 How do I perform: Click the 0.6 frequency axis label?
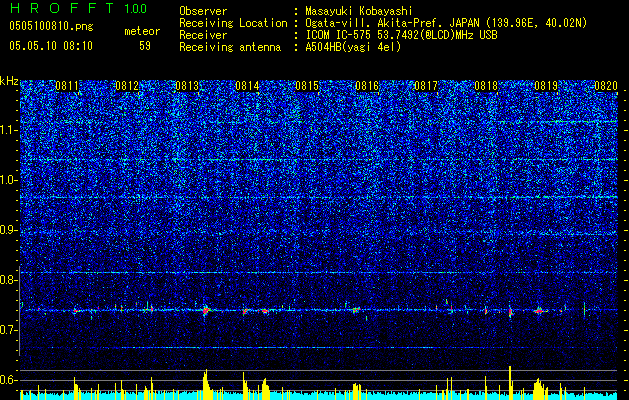pos(8,380)
